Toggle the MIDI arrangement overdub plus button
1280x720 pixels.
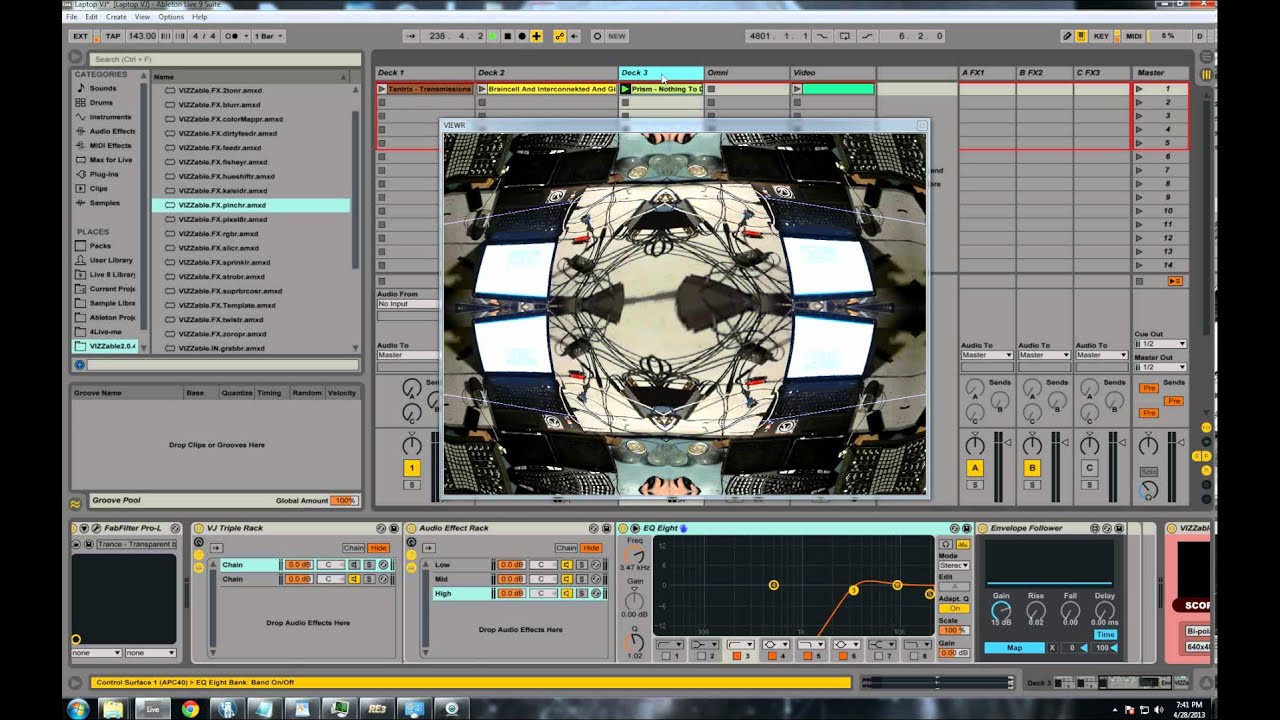click(x=536, y=36)
